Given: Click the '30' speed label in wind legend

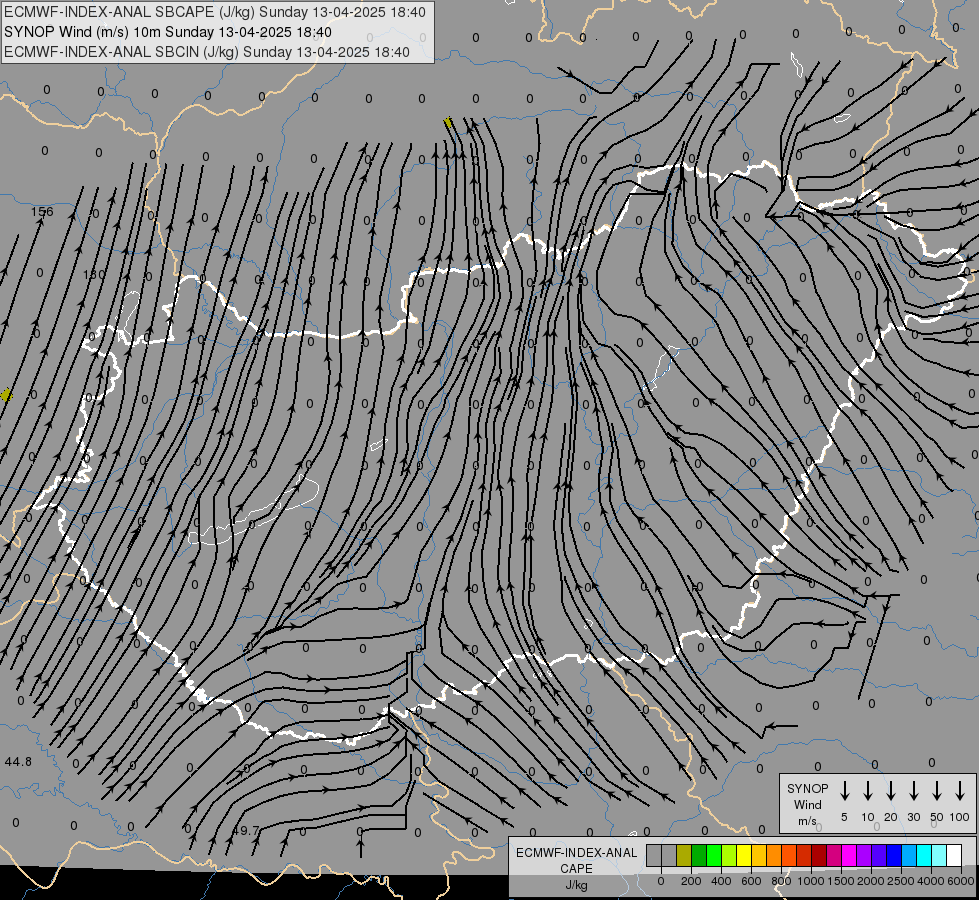Looking at the screenshot, I should (x=913, y=817).
